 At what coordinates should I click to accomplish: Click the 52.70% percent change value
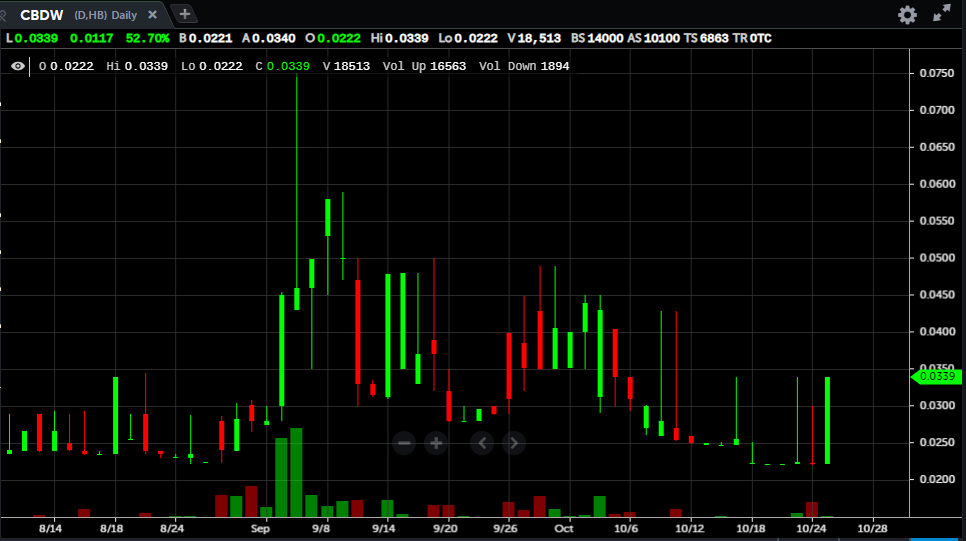tap(147, 38)
